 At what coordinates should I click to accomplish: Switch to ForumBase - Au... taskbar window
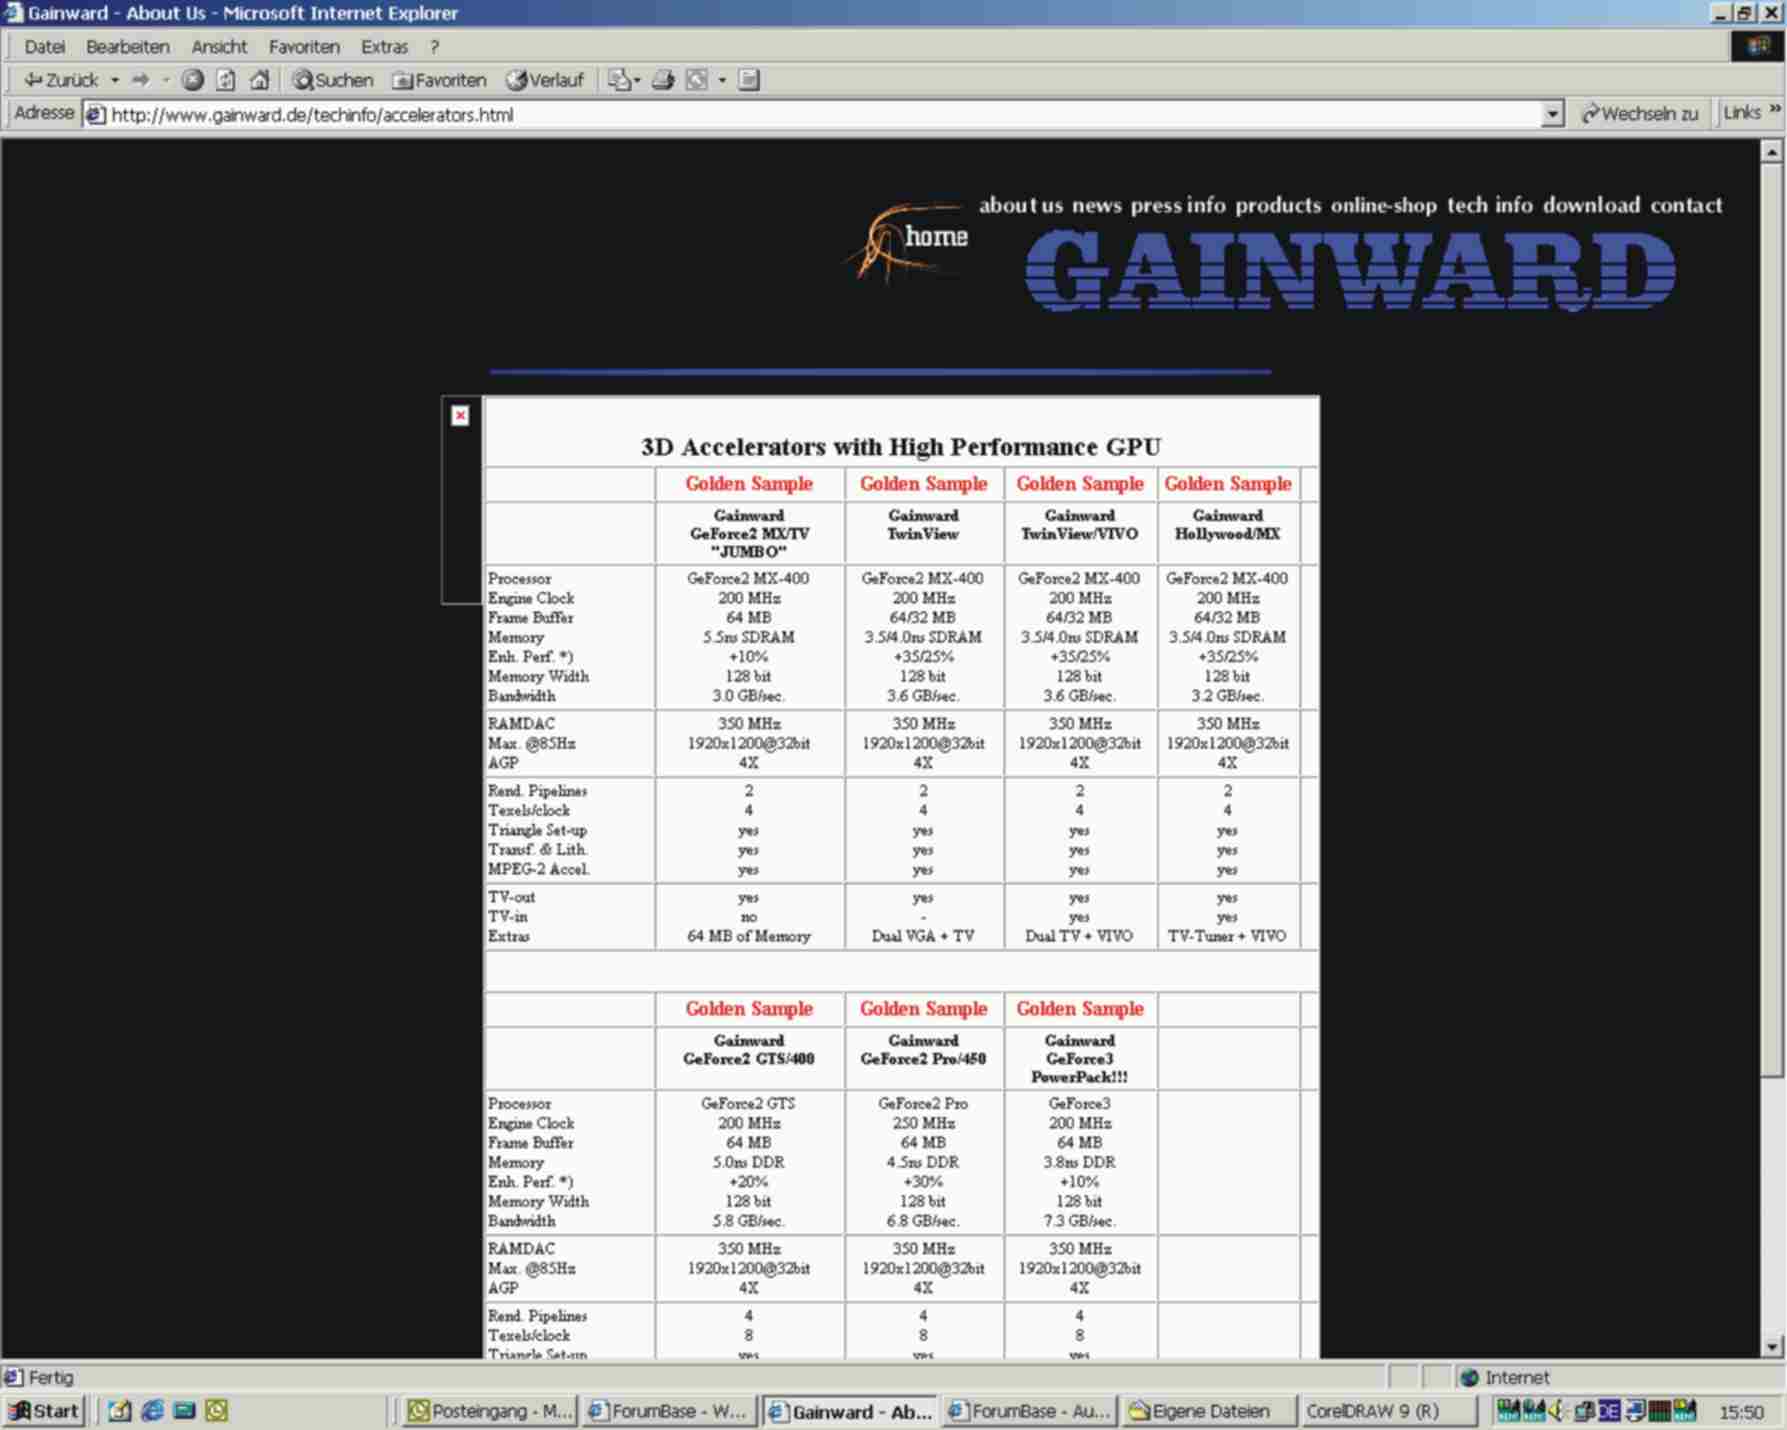1029,1411
